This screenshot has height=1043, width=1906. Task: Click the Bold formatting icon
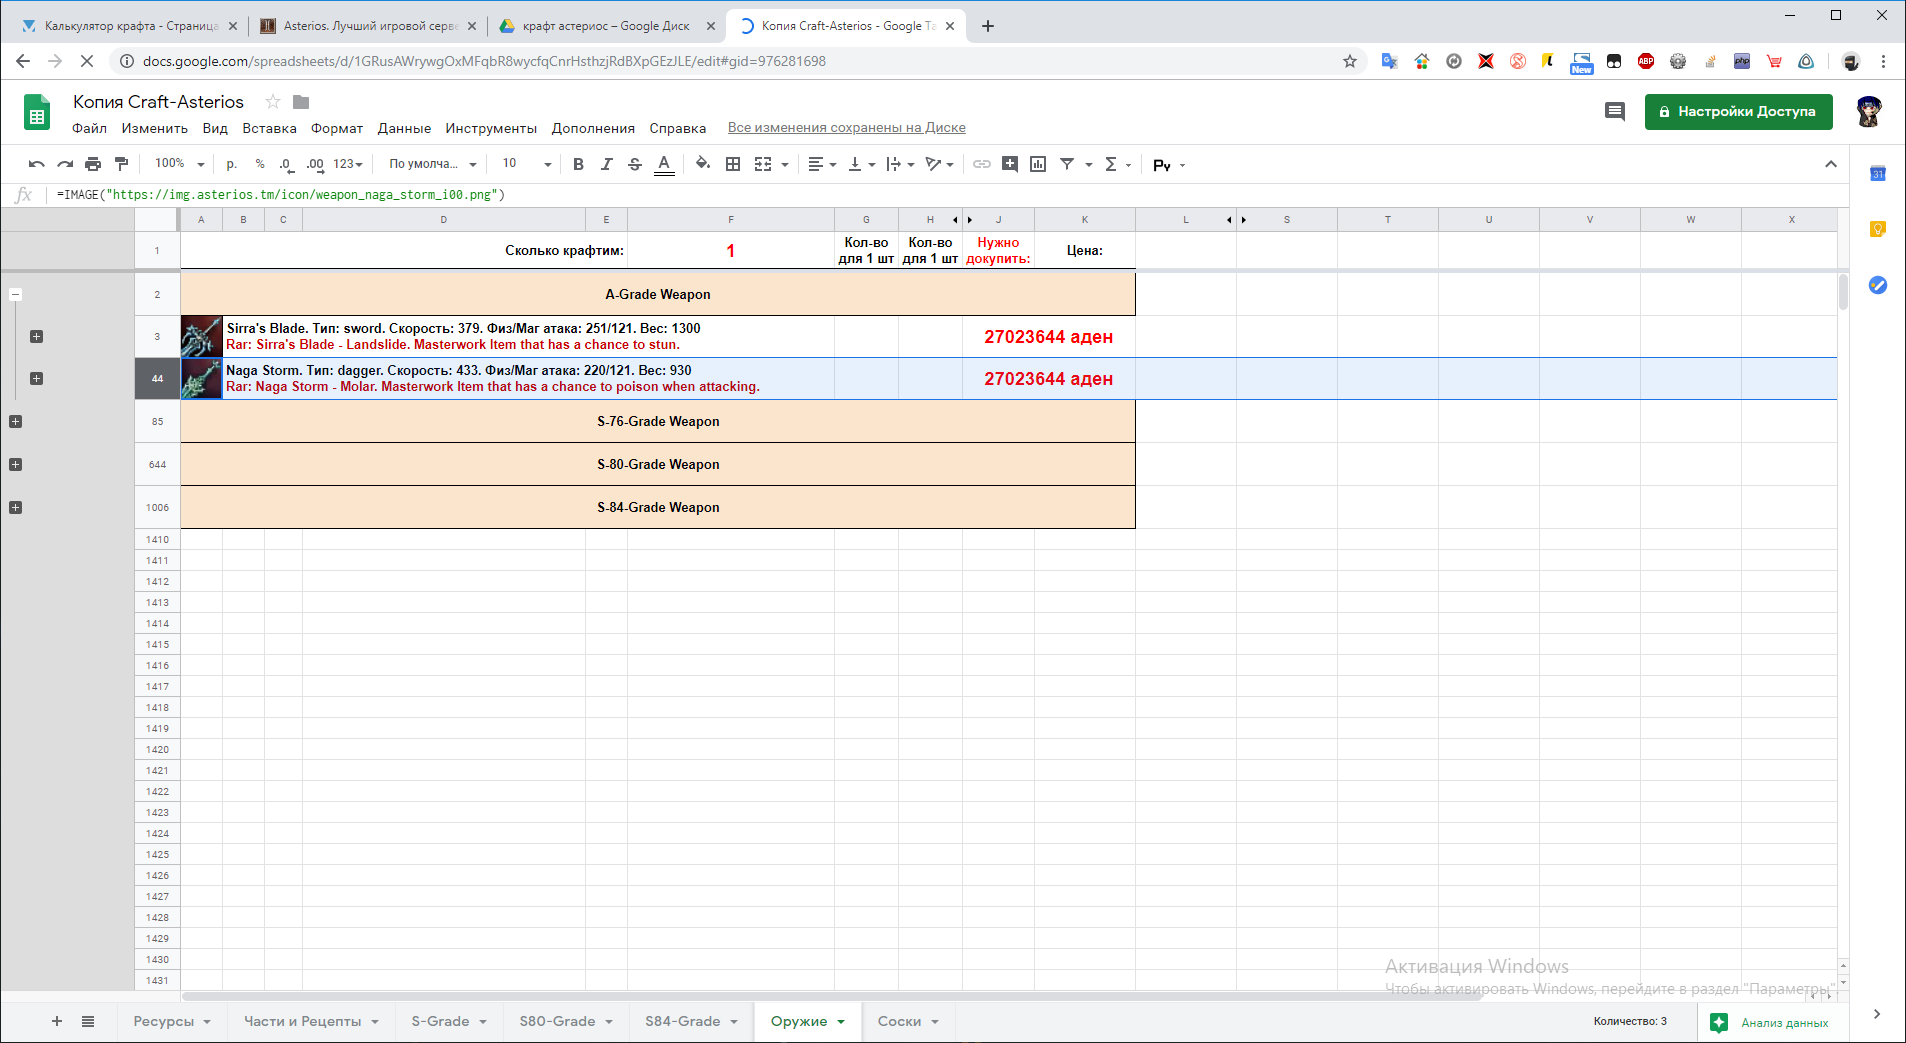[578, 164]
